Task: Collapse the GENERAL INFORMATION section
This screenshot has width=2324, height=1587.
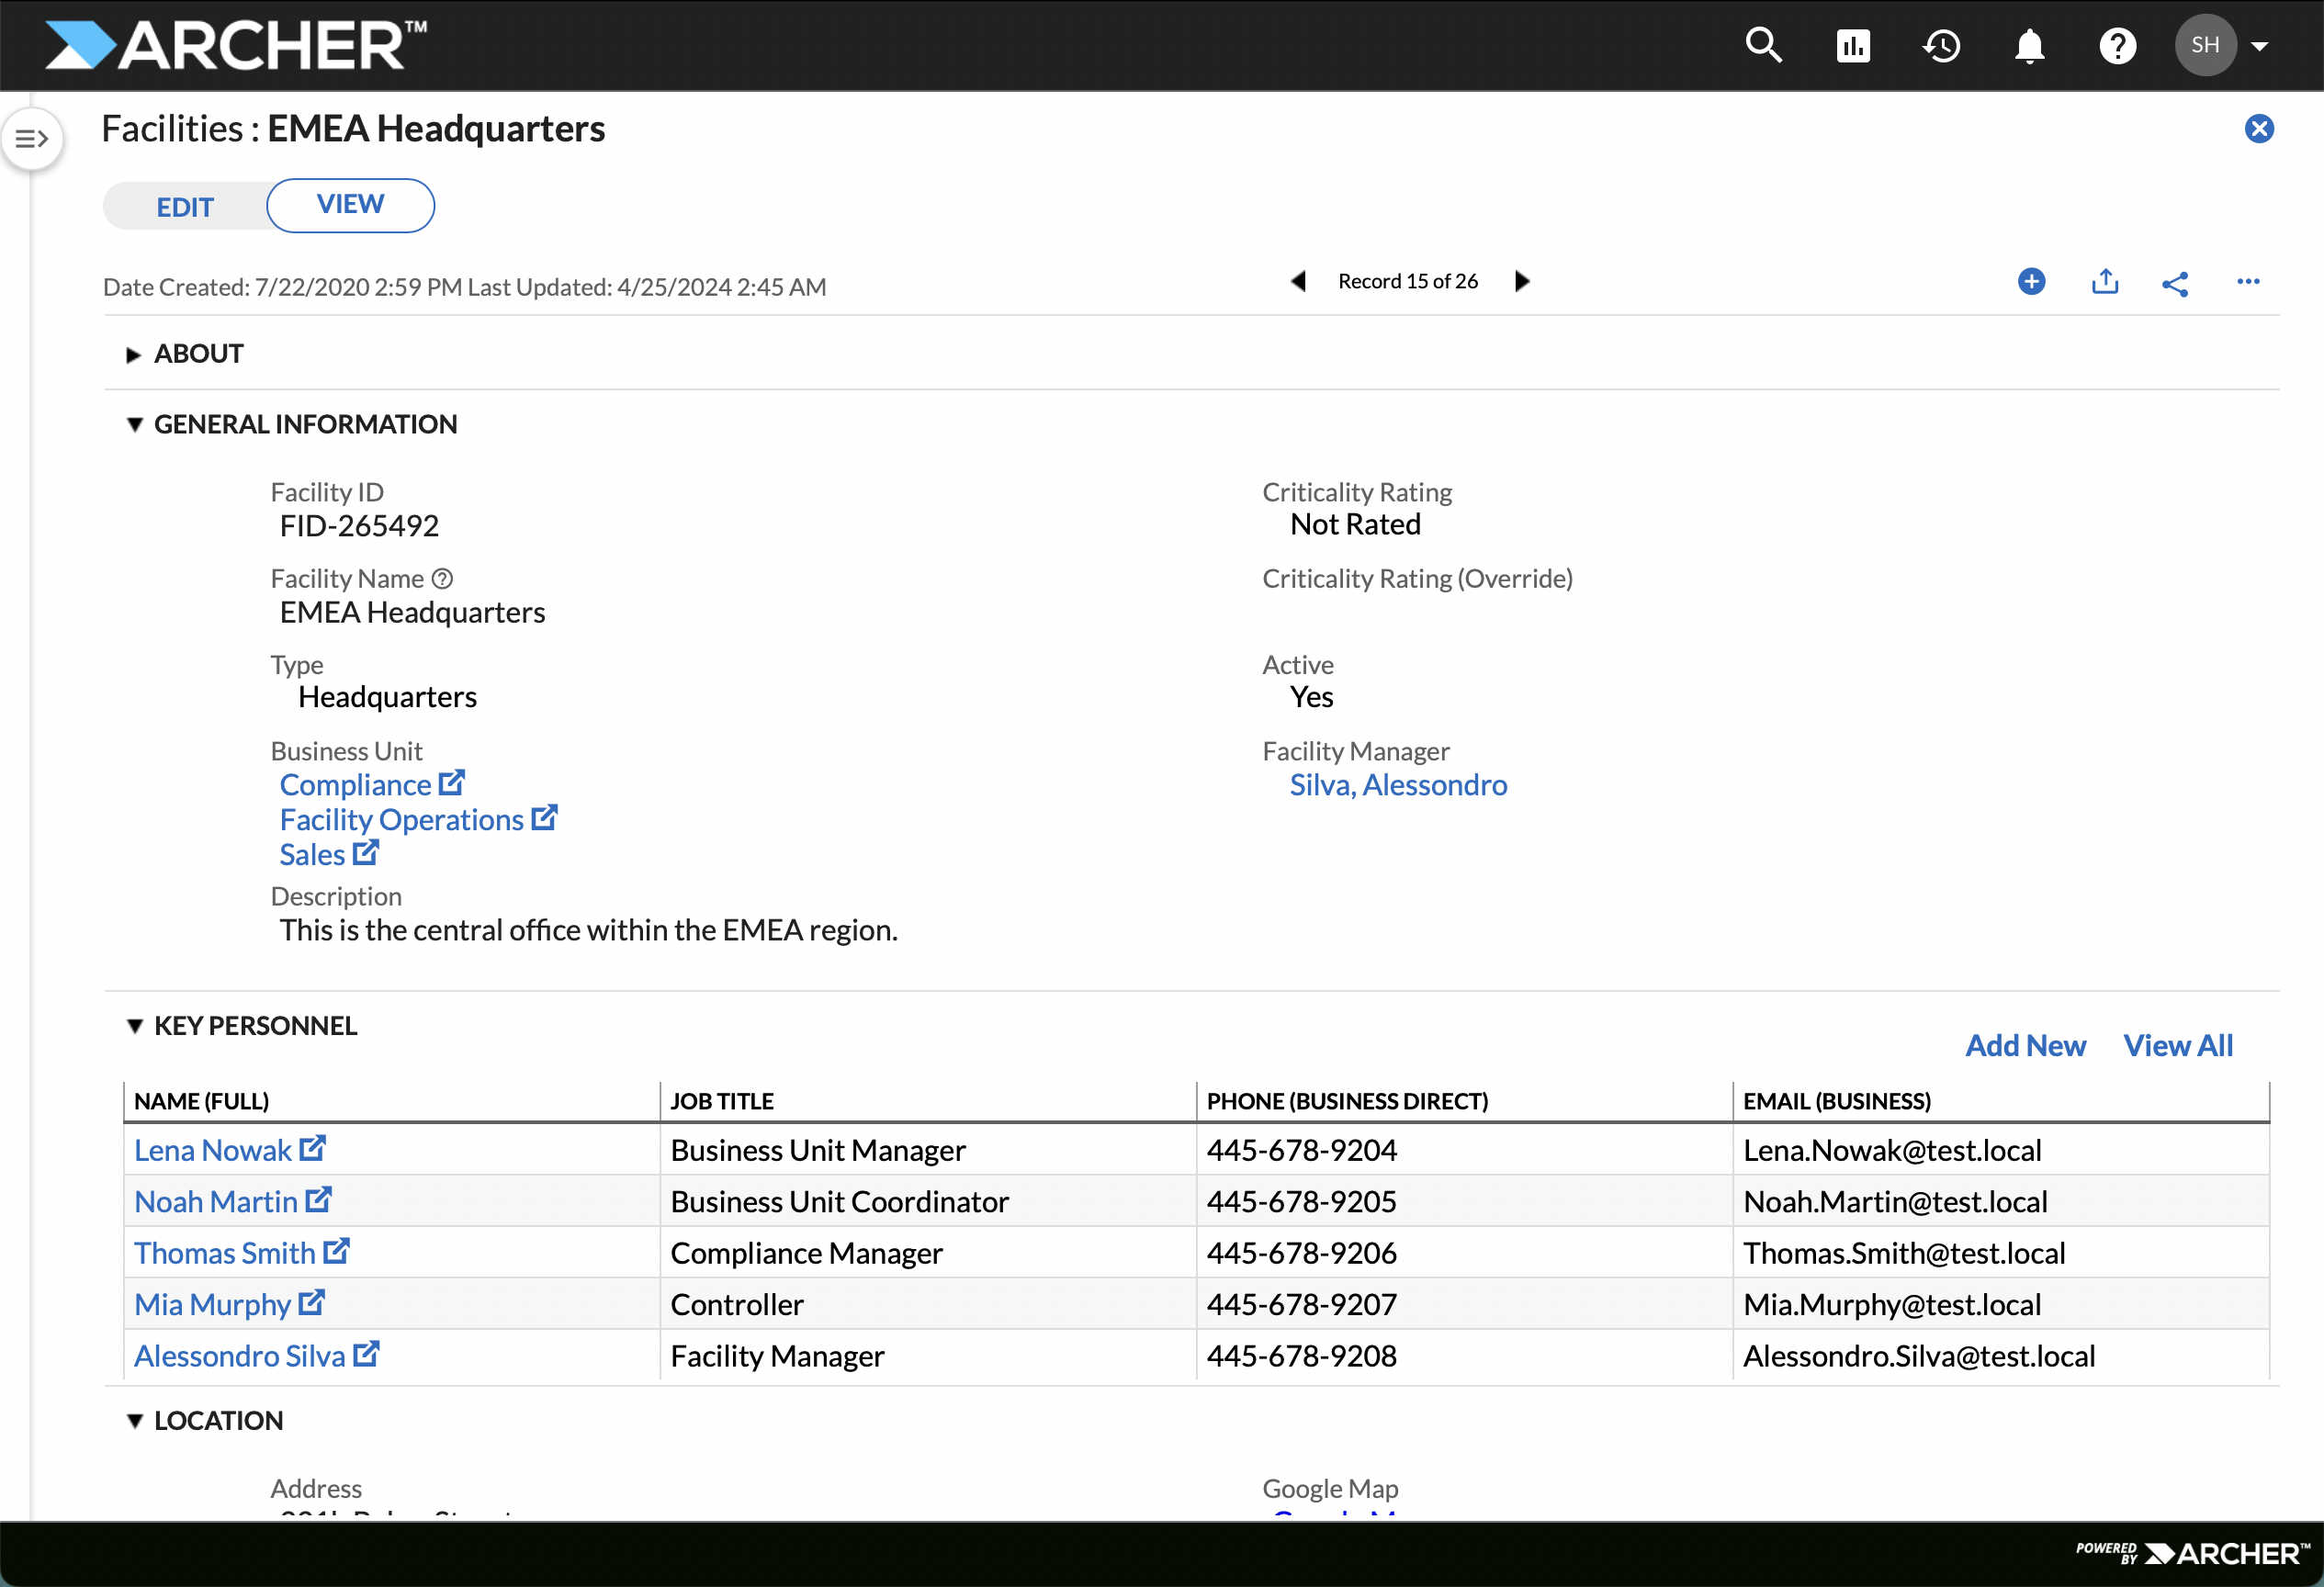Action: (135, 424)
